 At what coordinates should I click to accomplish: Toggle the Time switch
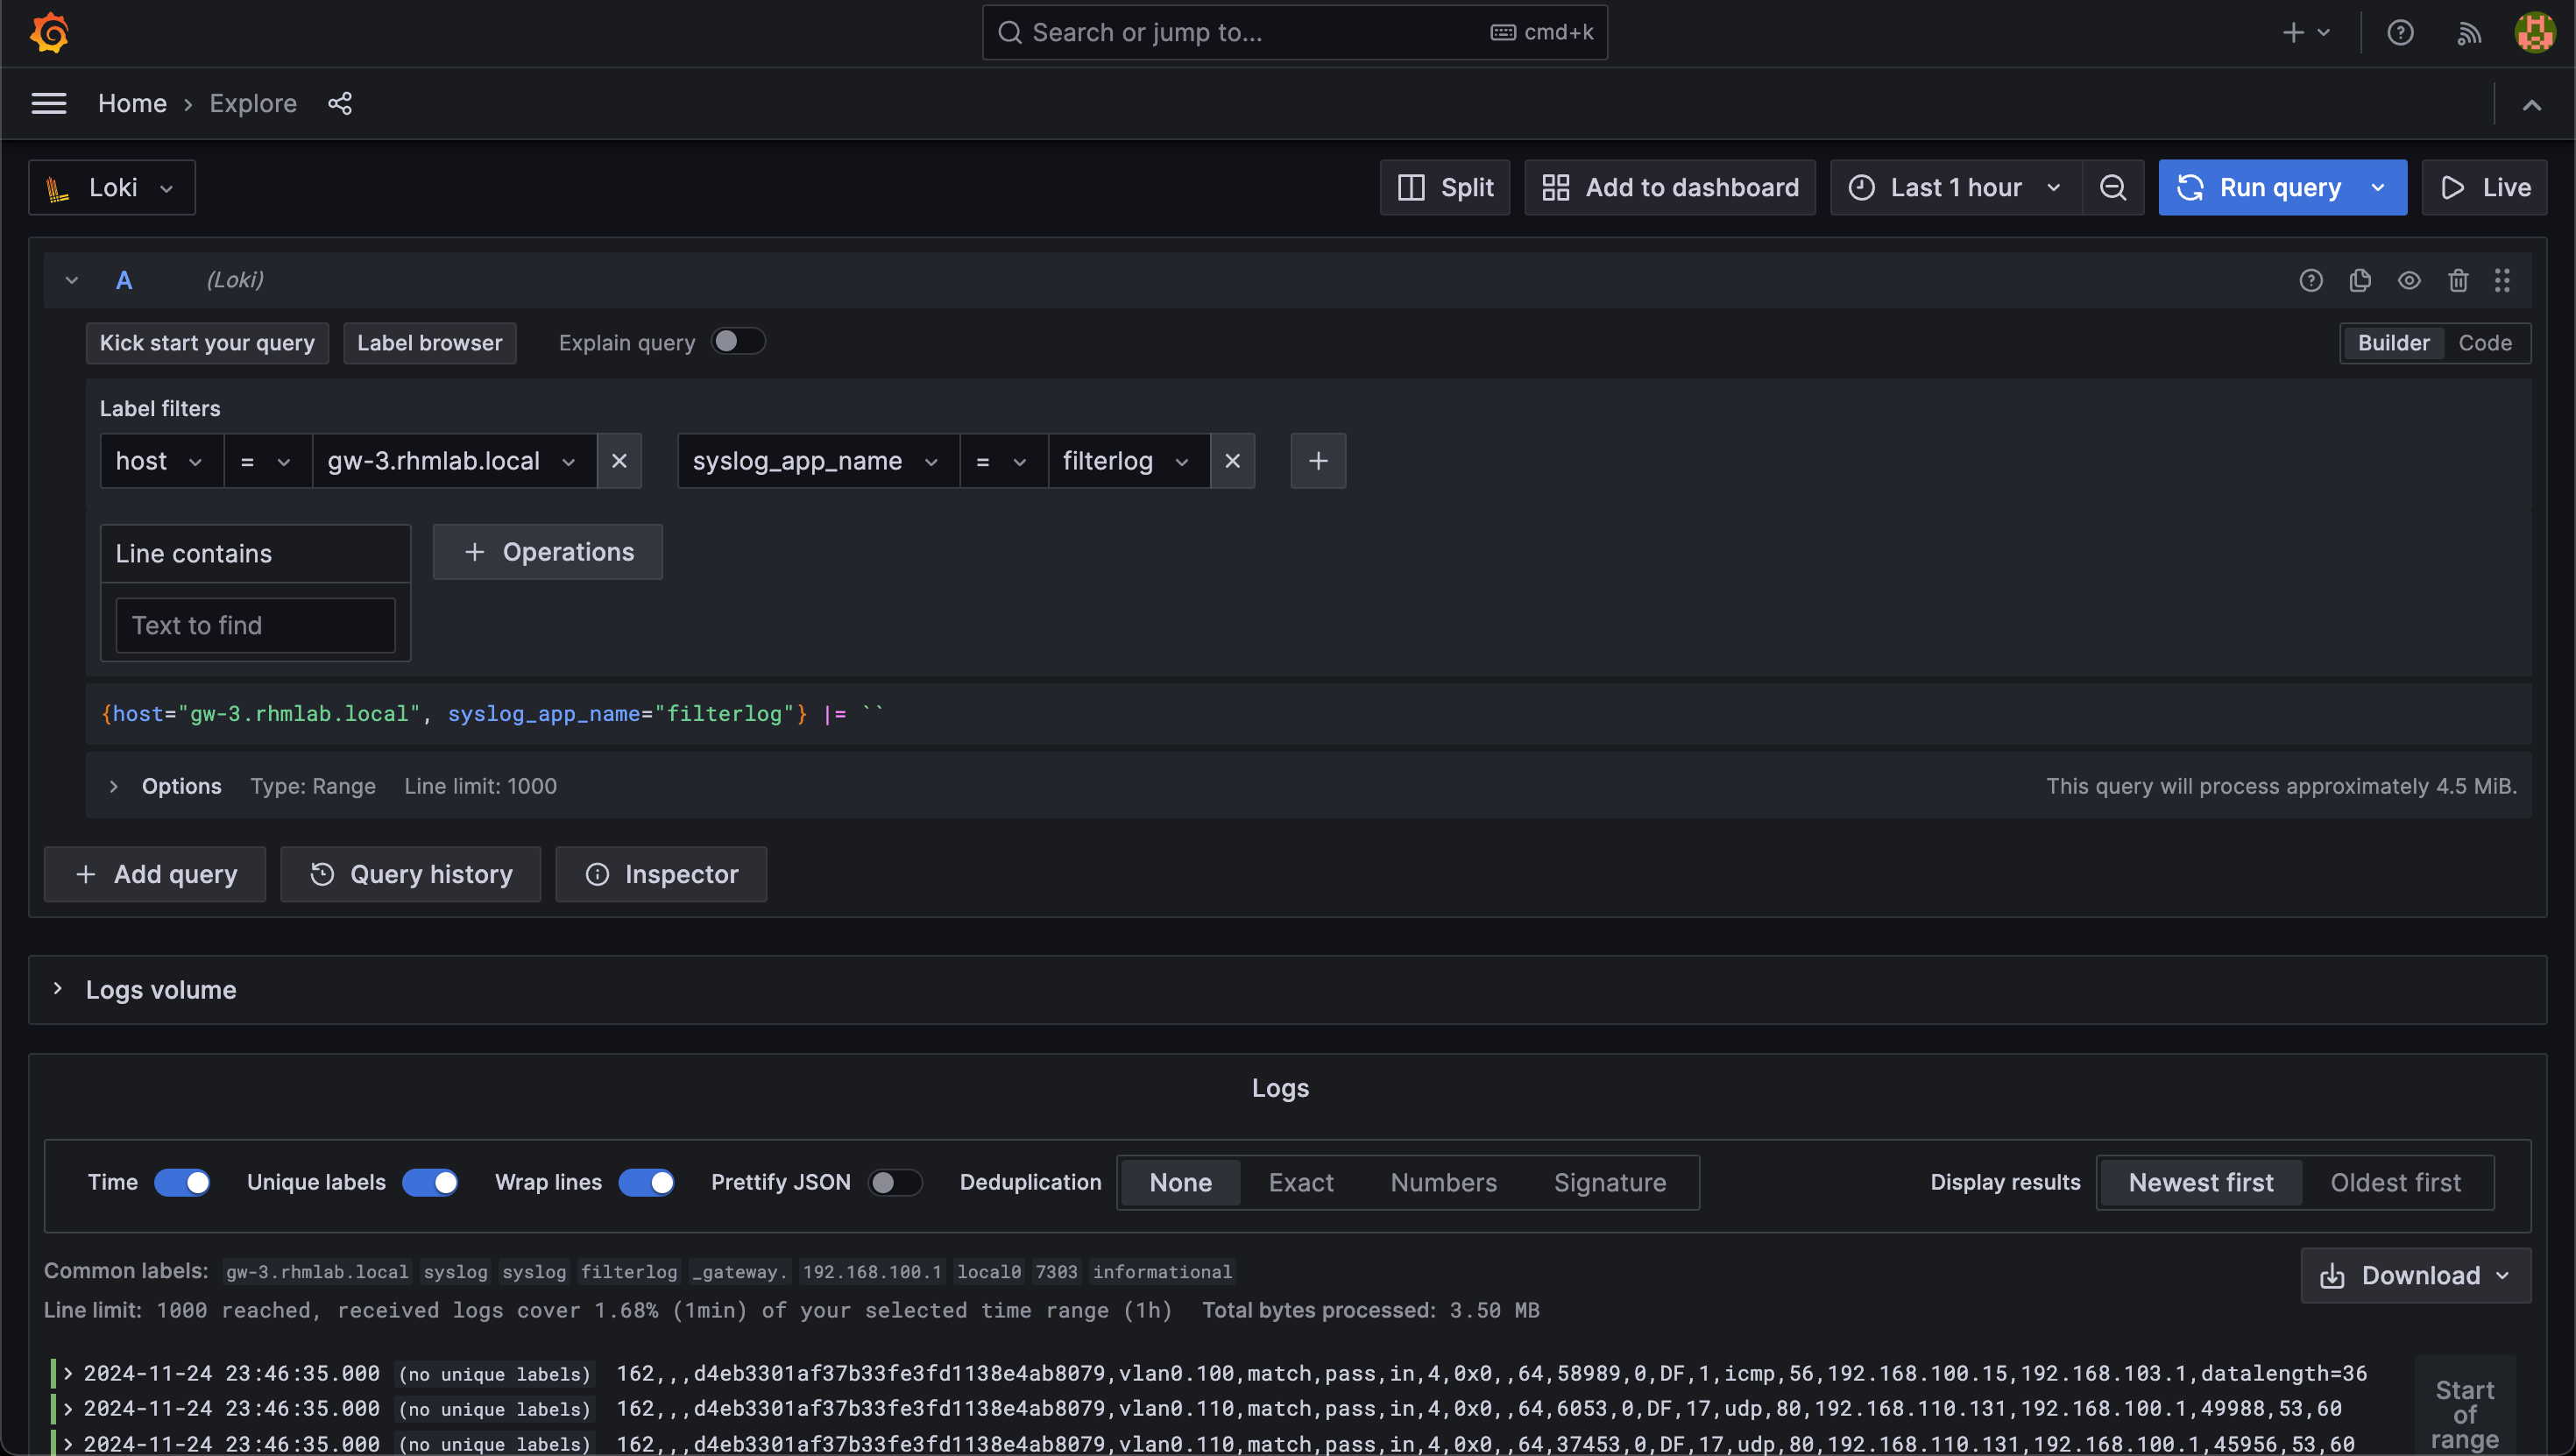point(182,1183)
